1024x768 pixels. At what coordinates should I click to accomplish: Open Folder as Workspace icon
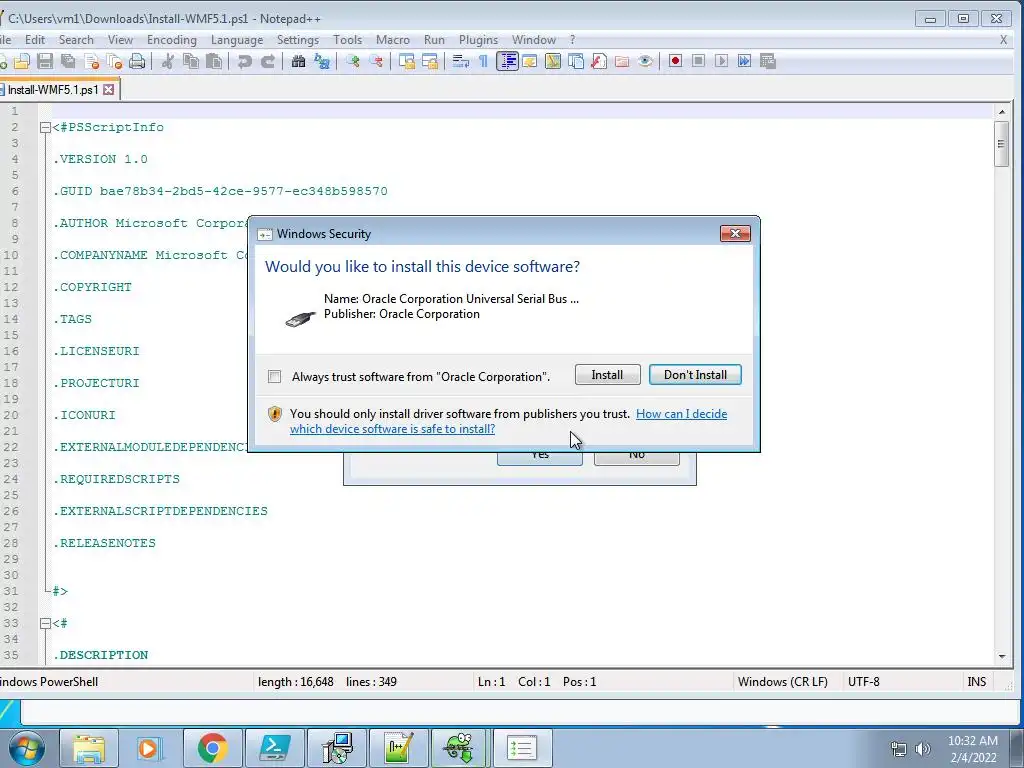[622, 61]
